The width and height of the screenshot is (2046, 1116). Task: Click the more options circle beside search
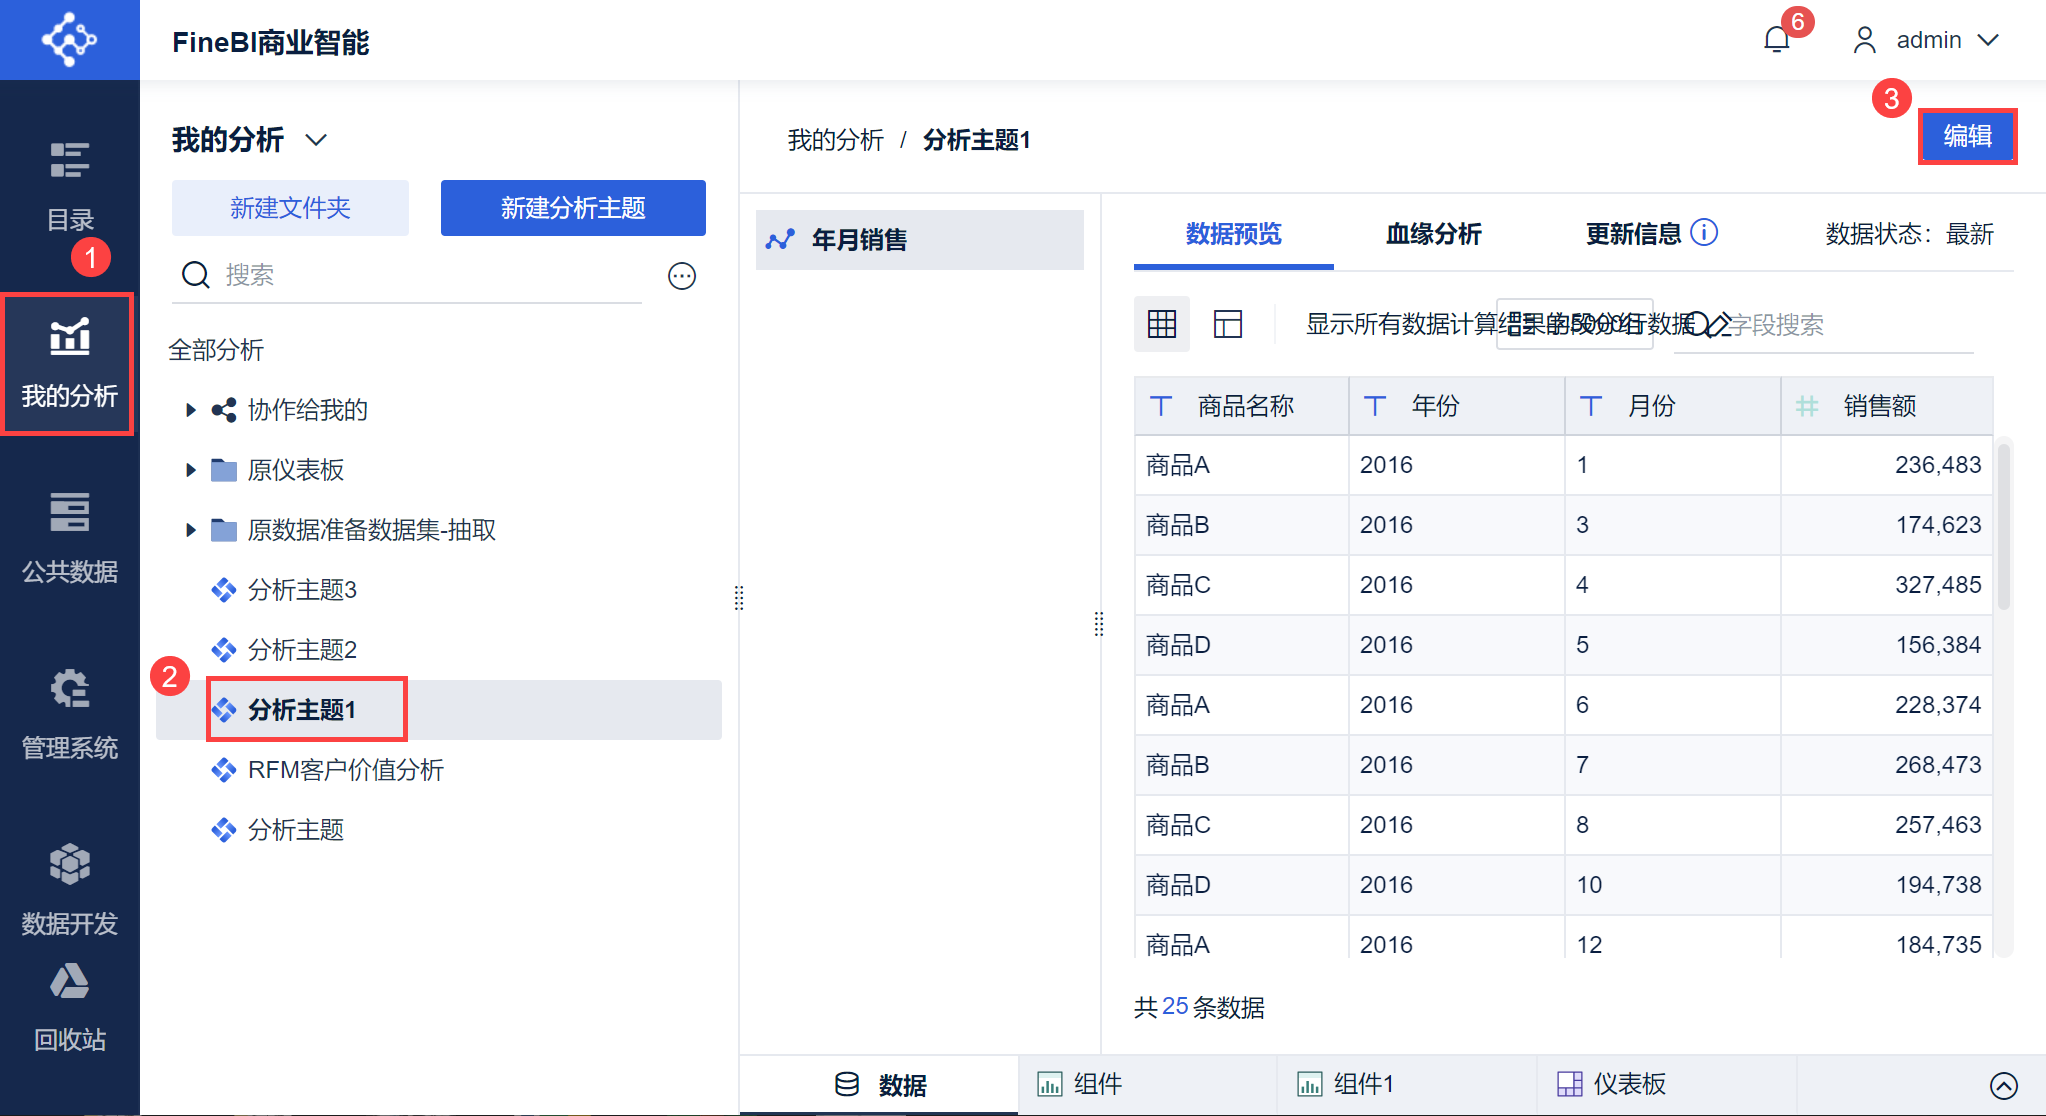click(x=682, y=276)
